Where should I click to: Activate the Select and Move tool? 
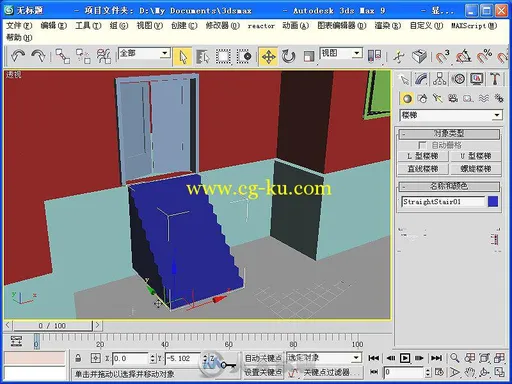[x=268, y=56]
